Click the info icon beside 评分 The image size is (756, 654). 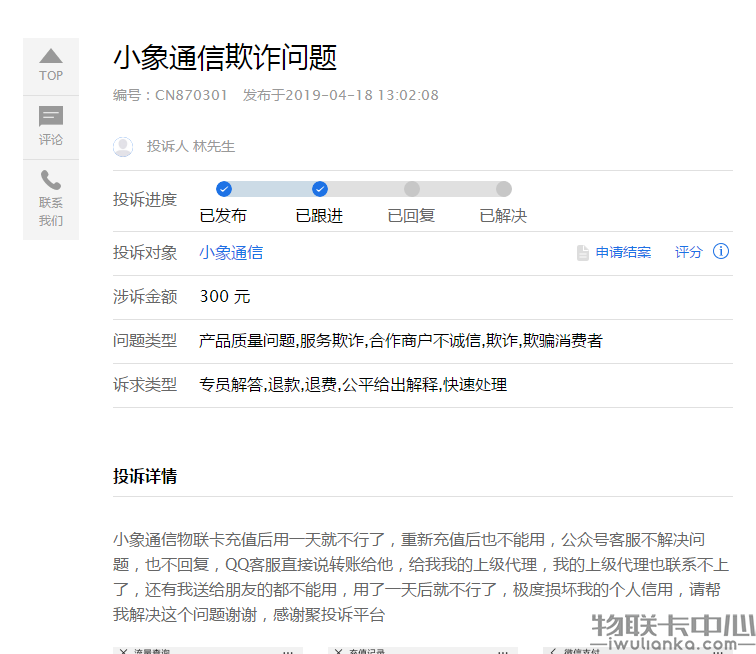pos(721,251)
